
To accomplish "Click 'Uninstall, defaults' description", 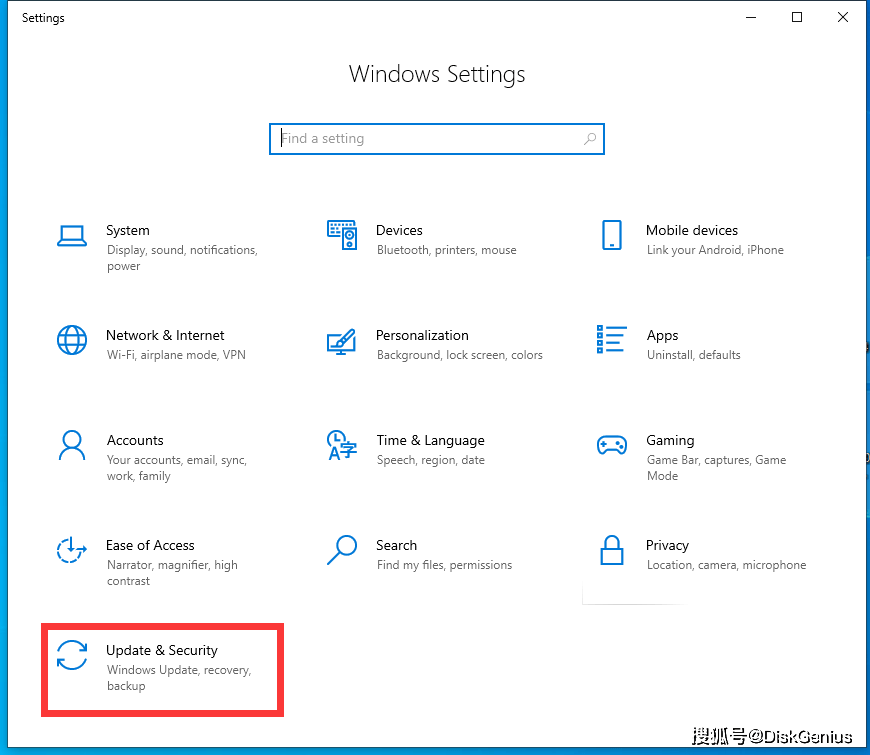I will click(x=694, y=355).
